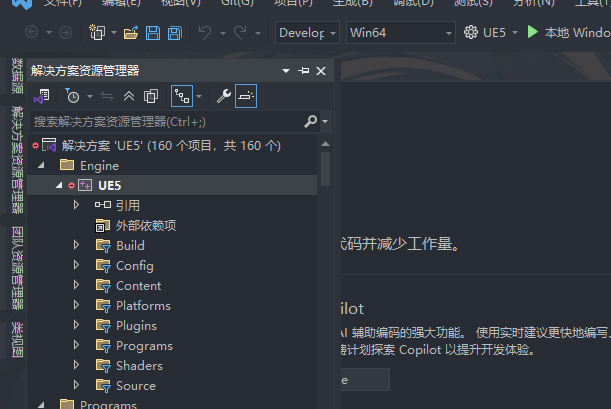Toggle preview selected items button

tap(246, 96)
